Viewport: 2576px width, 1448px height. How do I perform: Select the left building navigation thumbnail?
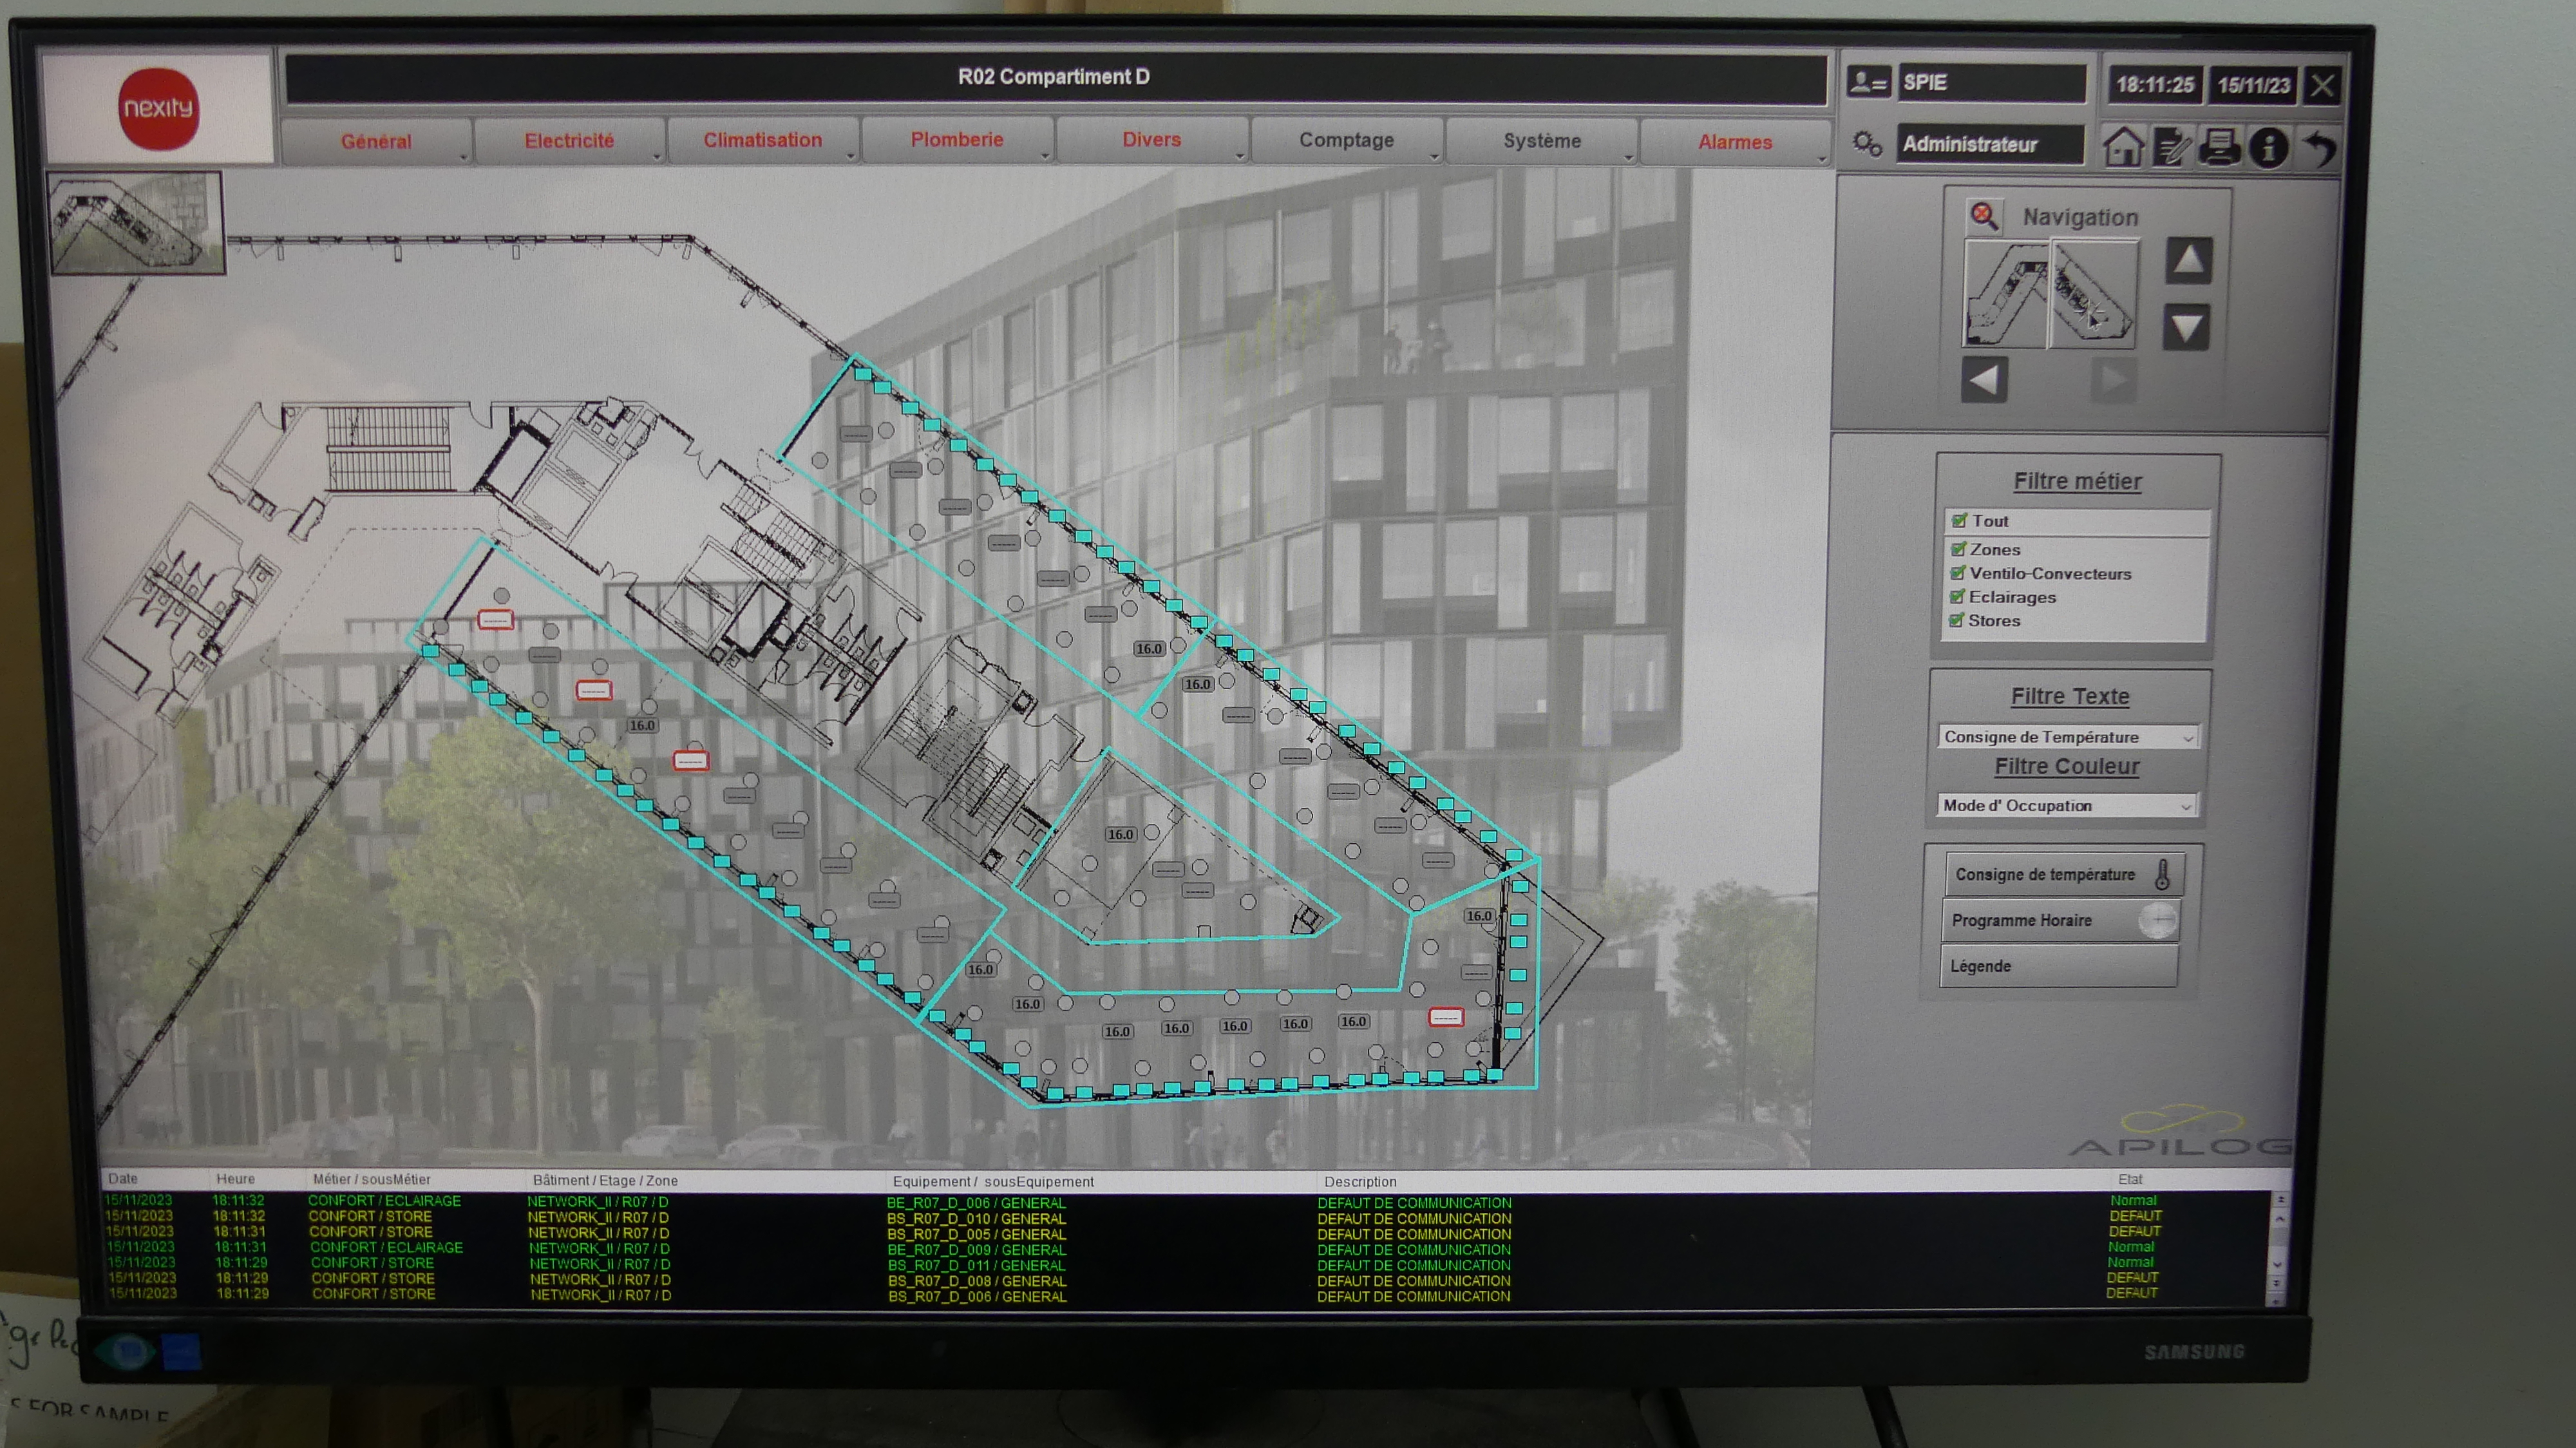pos(2006,294)
